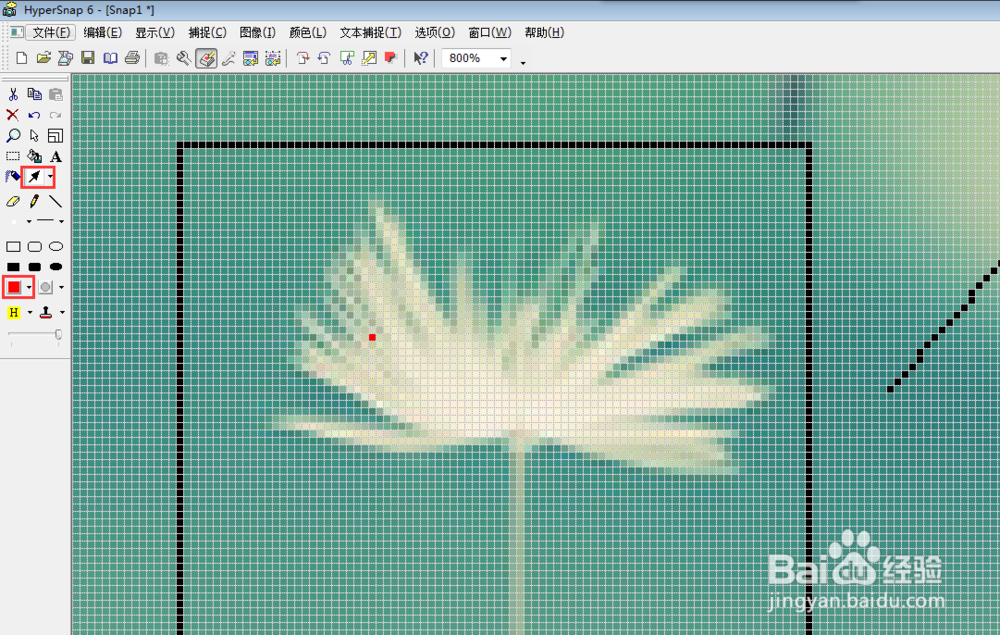Choose the dashed rectangular select tool
1000x635 pixels.
(13, 156)
